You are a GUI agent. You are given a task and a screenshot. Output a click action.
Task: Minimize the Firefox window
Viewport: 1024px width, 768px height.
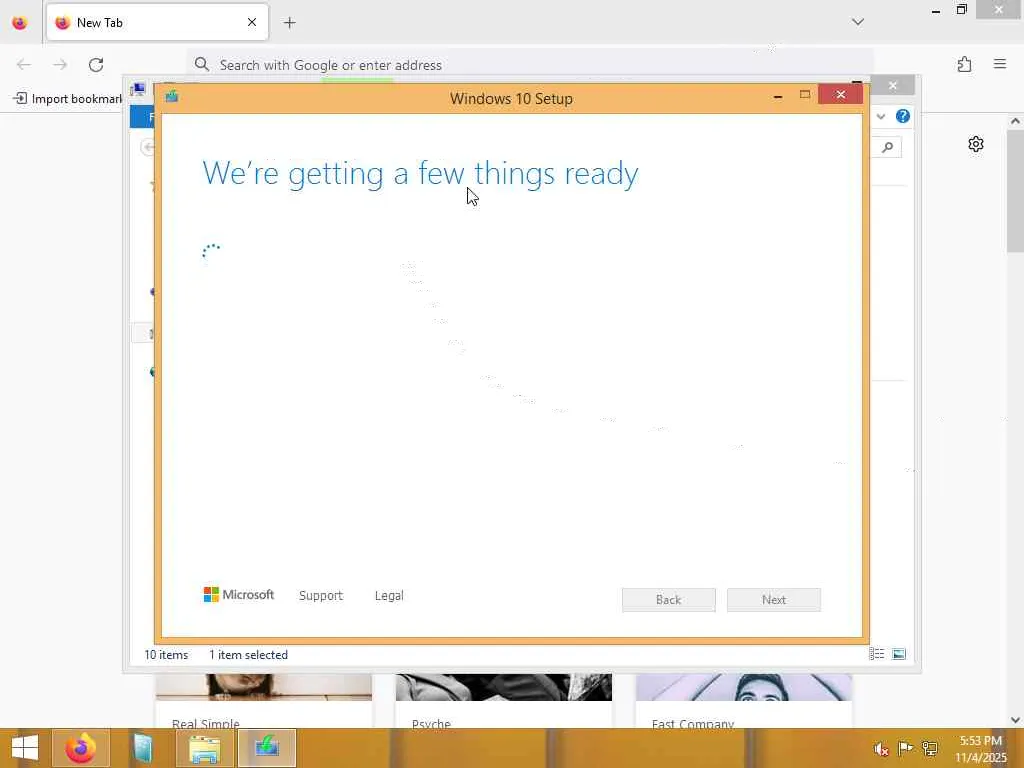tap(936, 10)
